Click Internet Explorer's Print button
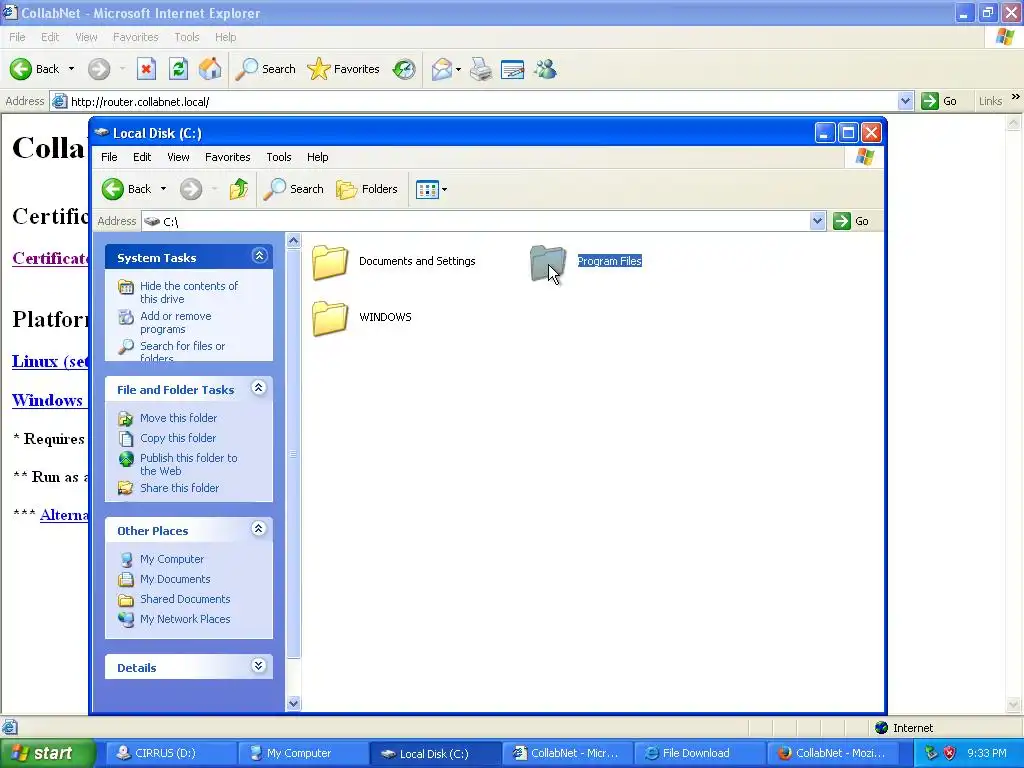1024x768 pixels. (x=481, y=69)
